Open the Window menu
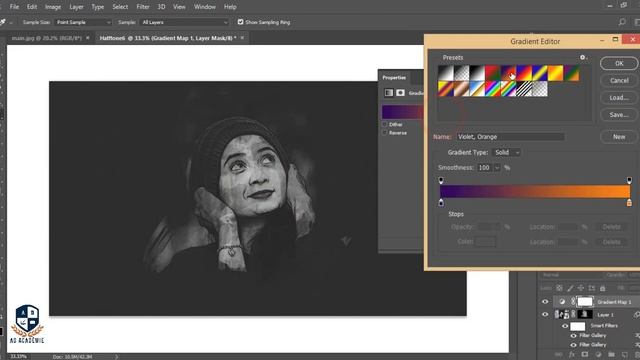640x360 pixels. tap(204, 7)
